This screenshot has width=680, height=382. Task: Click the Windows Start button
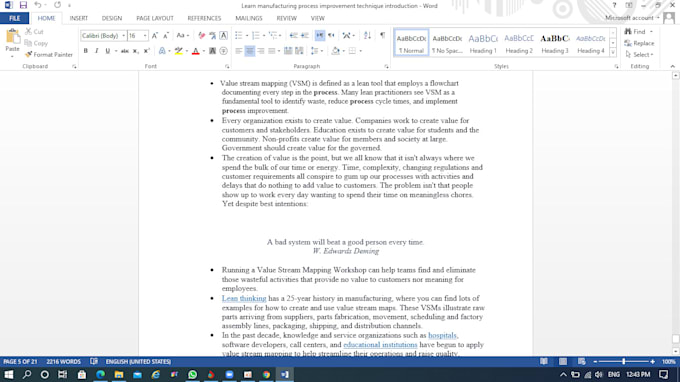[9, 374]
